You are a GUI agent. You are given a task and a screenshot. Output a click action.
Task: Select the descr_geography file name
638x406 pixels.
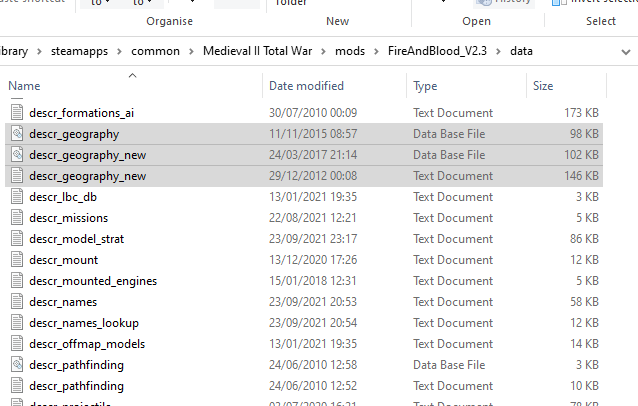(x=74, y=134)
